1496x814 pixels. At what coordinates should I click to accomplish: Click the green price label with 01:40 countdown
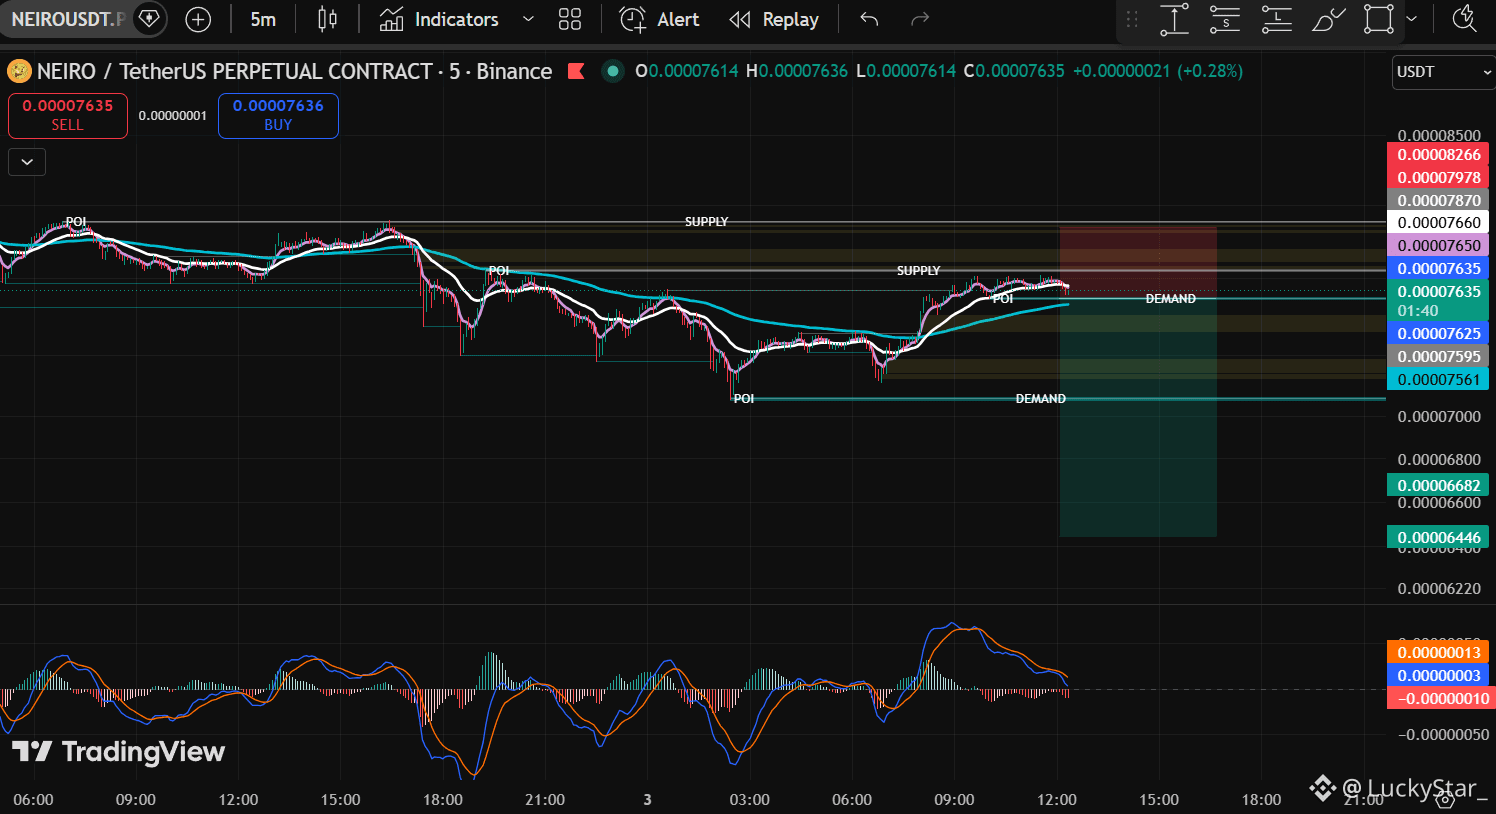pyautogui.click(x=1438, y=301)
